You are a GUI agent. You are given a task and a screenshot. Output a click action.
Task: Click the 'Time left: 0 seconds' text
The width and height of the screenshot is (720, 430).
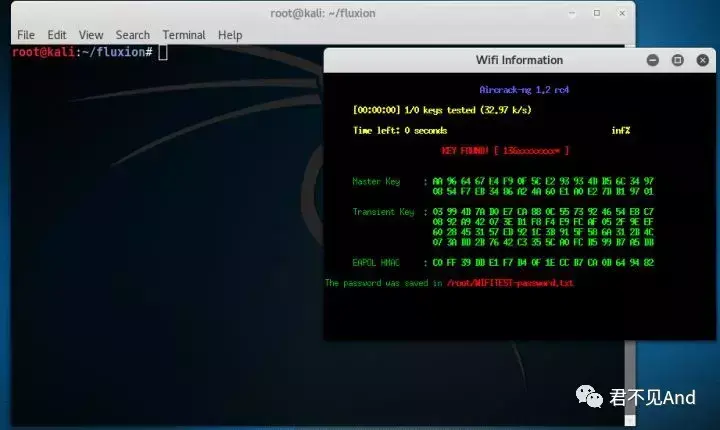pyautogui.click(x=400, y=130)
